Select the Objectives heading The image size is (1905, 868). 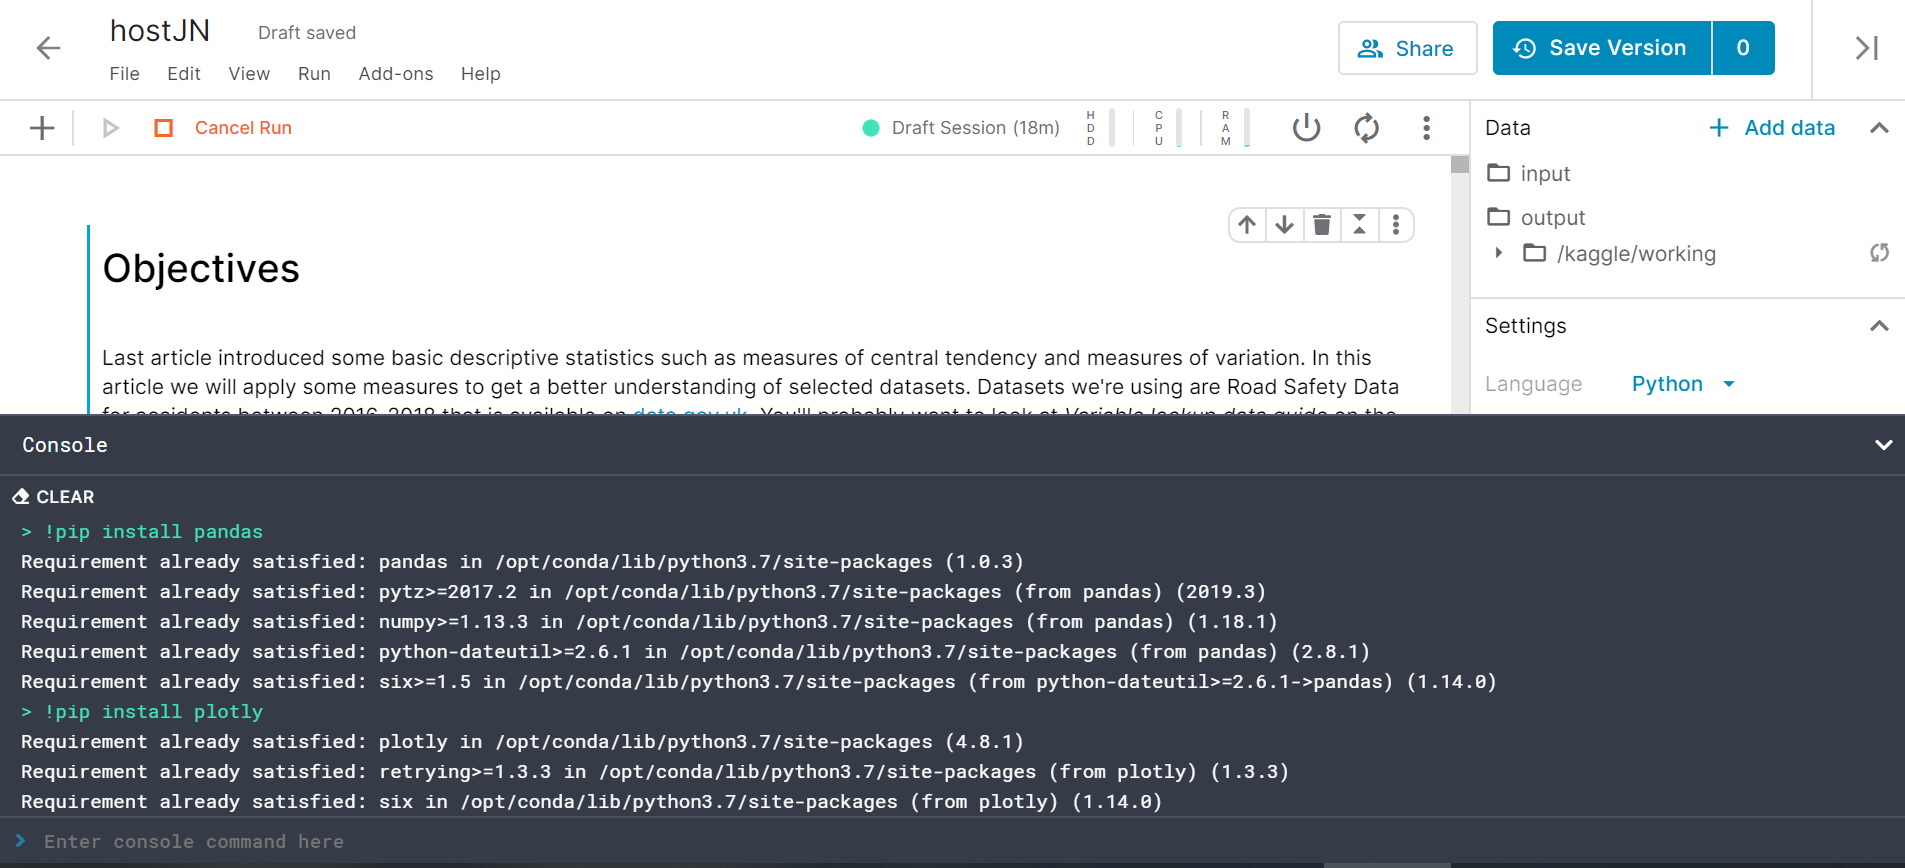(x=201, y=269)
